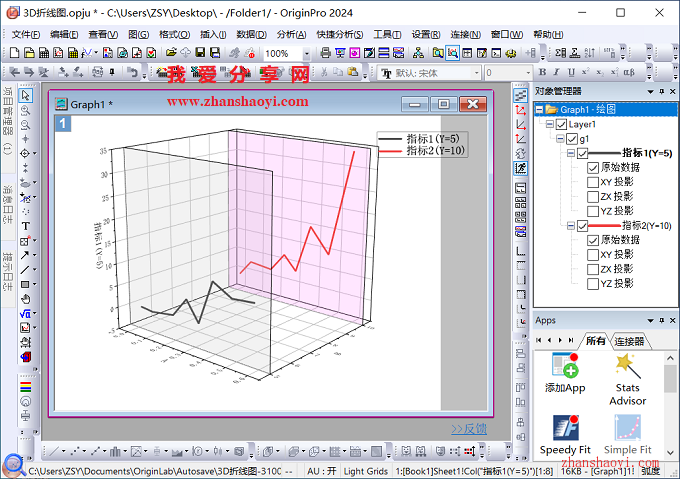Collapse the 指标2(Y=10) tree node
Viewport: 680px width, 479px height.
[571, 226]
